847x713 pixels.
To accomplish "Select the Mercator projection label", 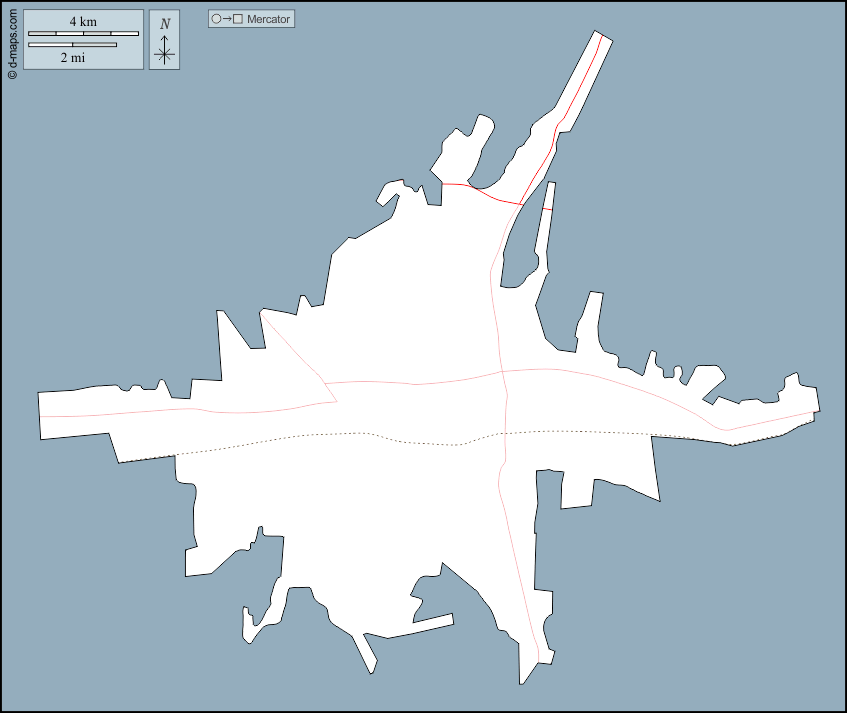I will (x=269, y=19).
